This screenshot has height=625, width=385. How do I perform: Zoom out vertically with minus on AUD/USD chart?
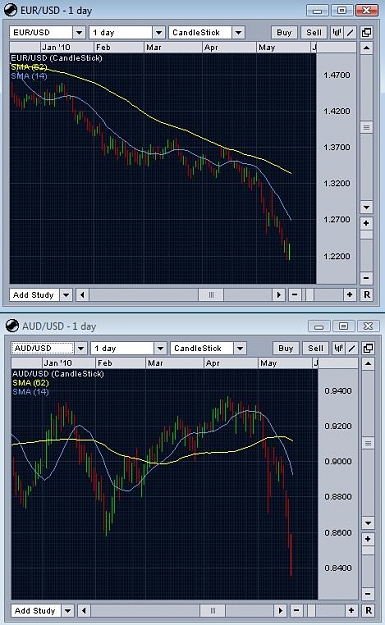[x=368, y=594]
